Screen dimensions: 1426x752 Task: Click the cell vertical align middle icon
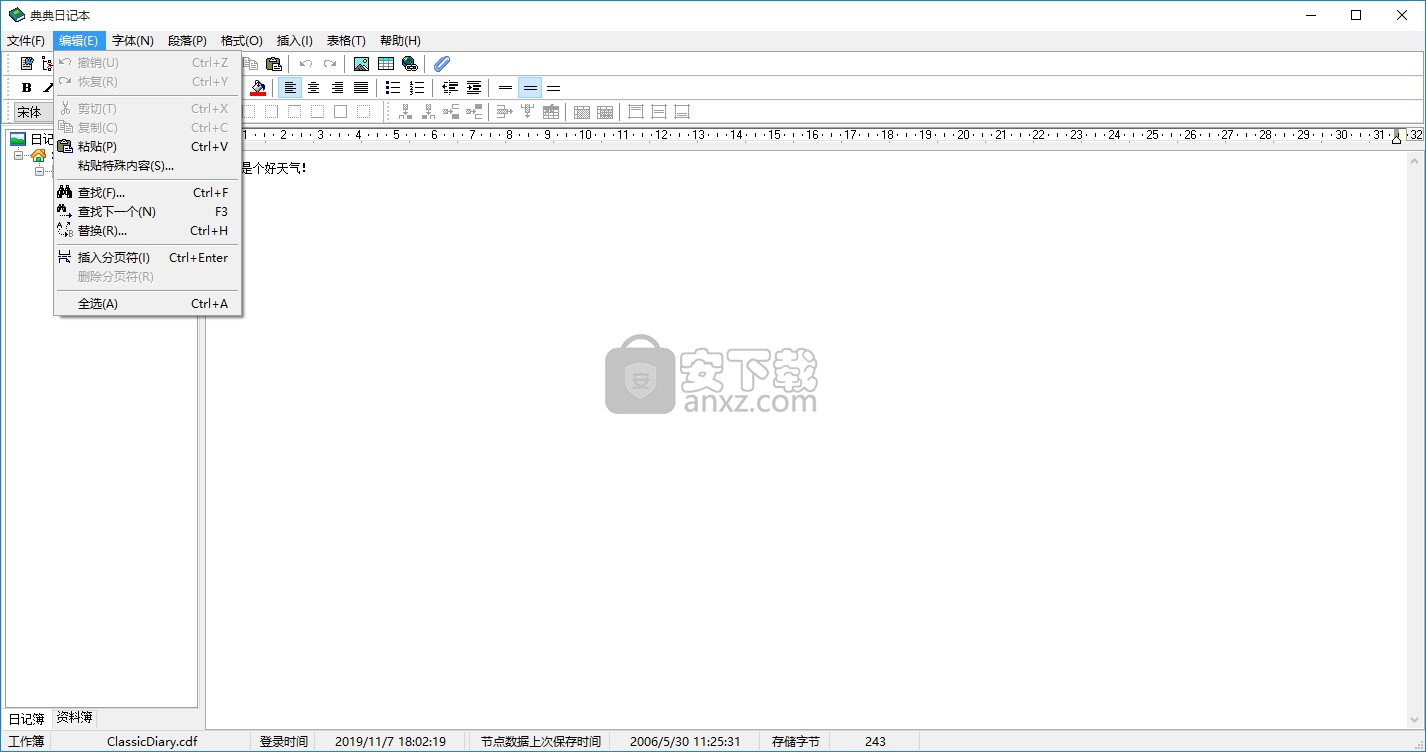tap(659, 111)
